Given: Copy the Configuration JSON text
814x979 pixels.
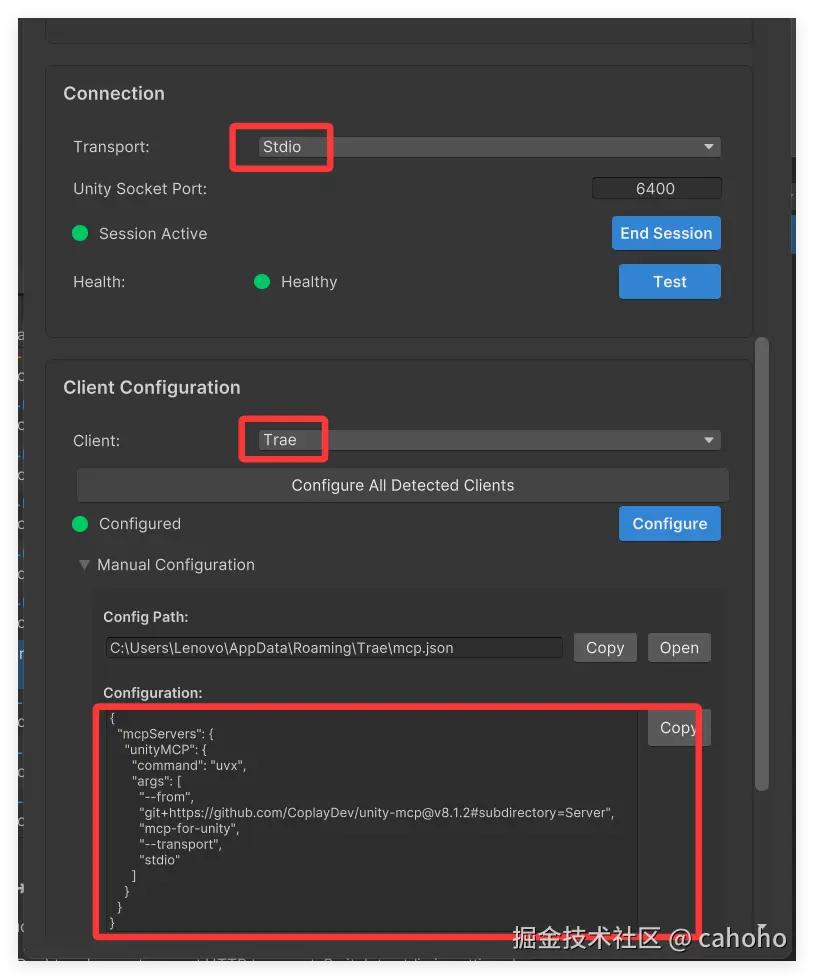Looking at the screenshot, I should (677, 728).
